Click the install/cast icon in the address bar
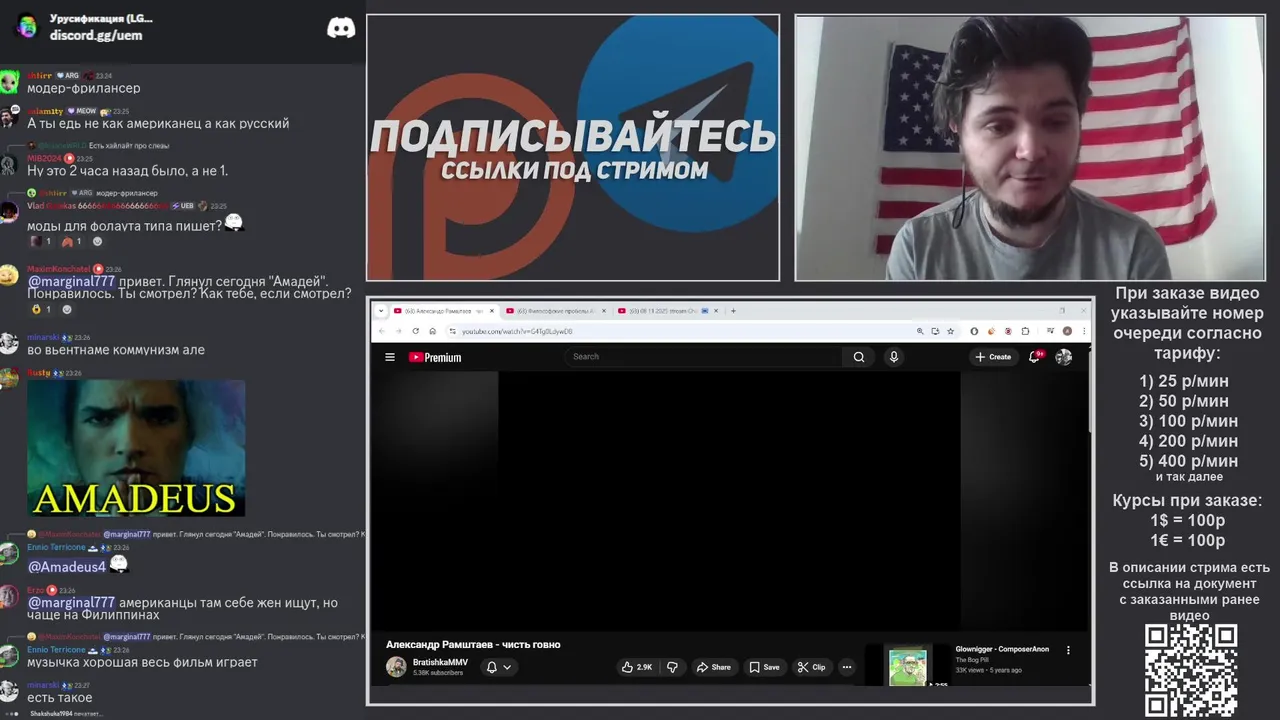1280x720 pixels. [934, 331]
